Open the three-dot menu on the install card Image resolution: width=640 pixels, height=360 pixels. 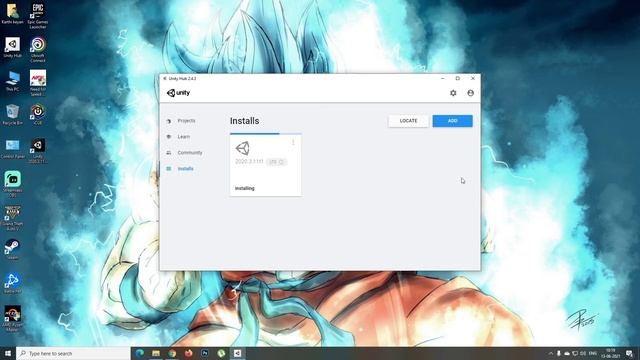coord(293,142)
